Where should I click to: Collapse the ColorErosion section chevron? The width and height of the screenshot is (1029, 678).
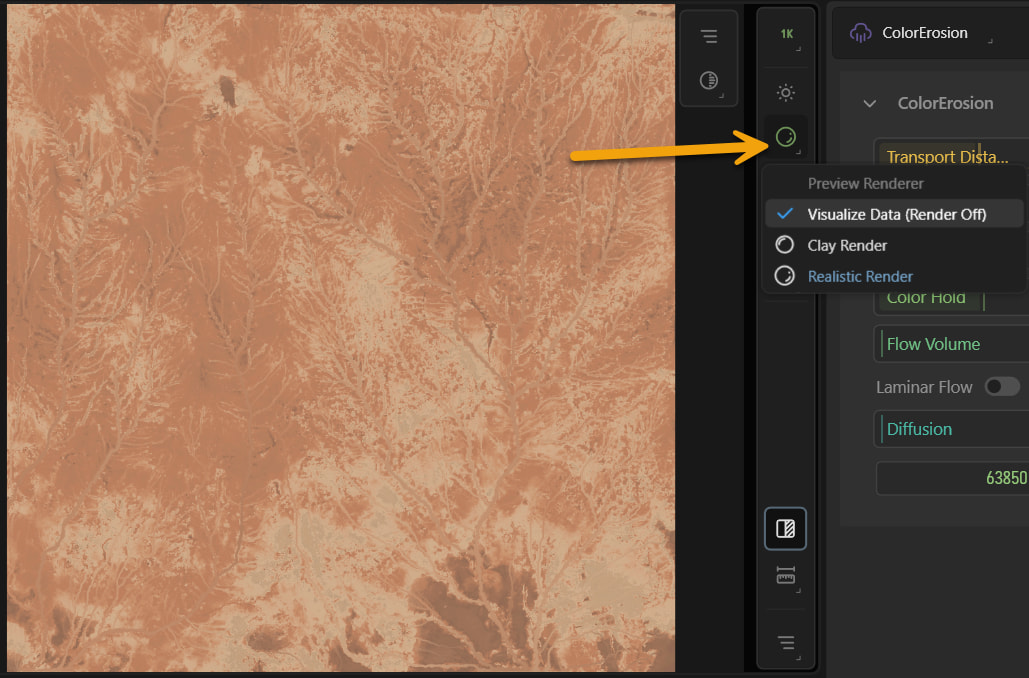[x=869, y=103]
